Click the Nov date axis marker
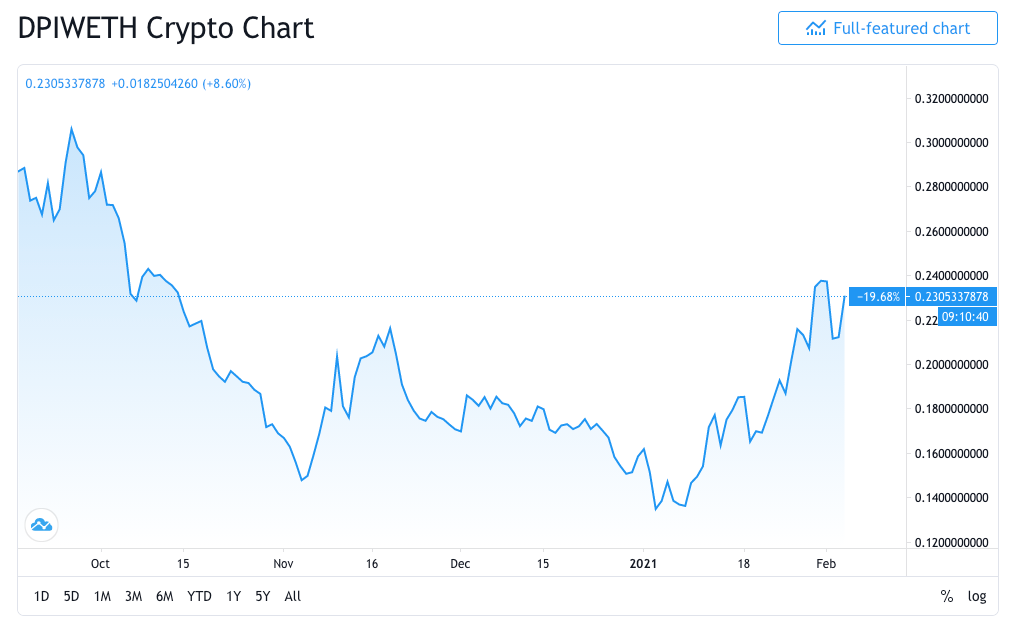This screenshot has width=1015, height=628. coord(282,564)
